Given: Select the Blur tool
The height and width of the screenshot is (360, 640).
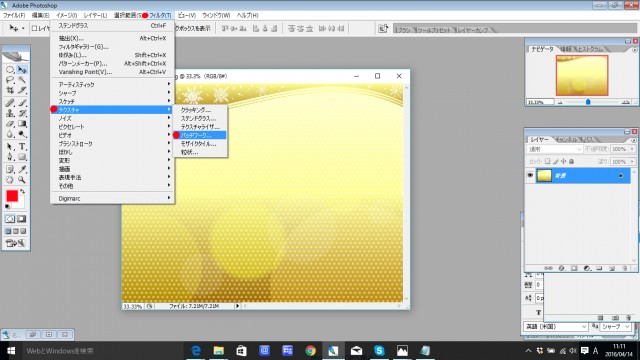Looking at the screenshot, I should [10, 134].
